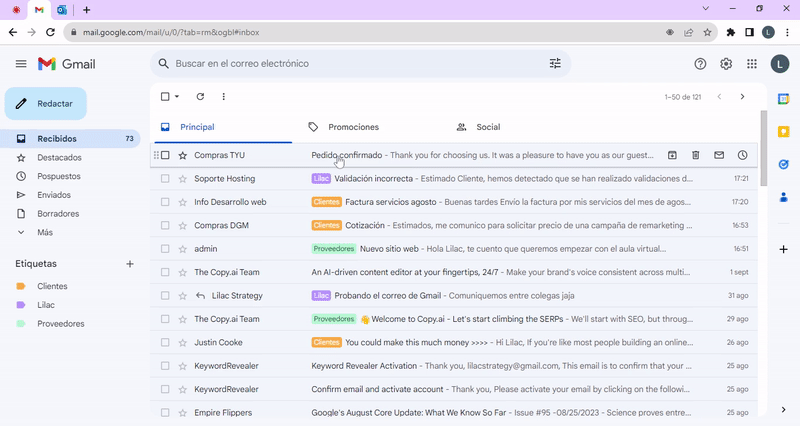Delete the Compras TYU email with trash icon

tap(695, 155)
